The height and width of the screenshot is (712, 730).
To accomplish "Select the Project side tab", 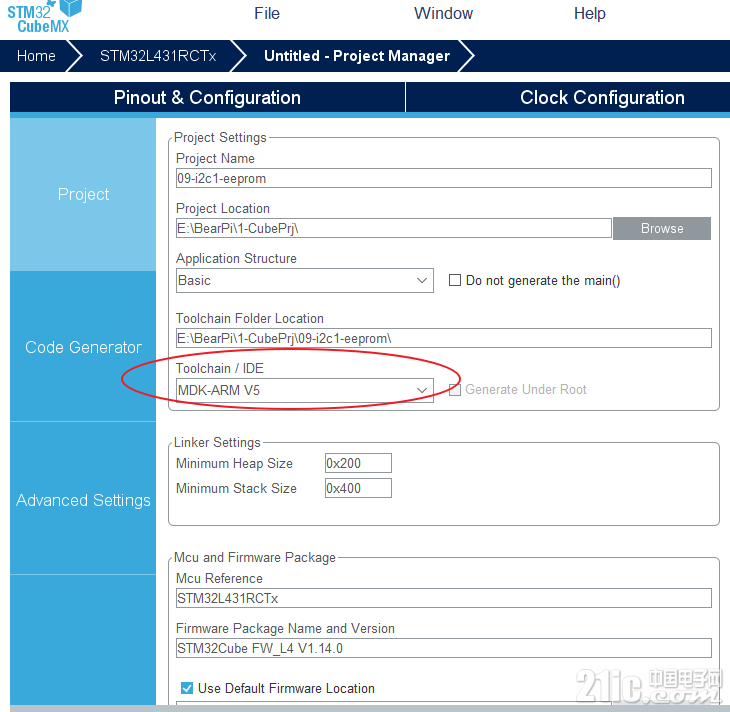I will 83,194.
